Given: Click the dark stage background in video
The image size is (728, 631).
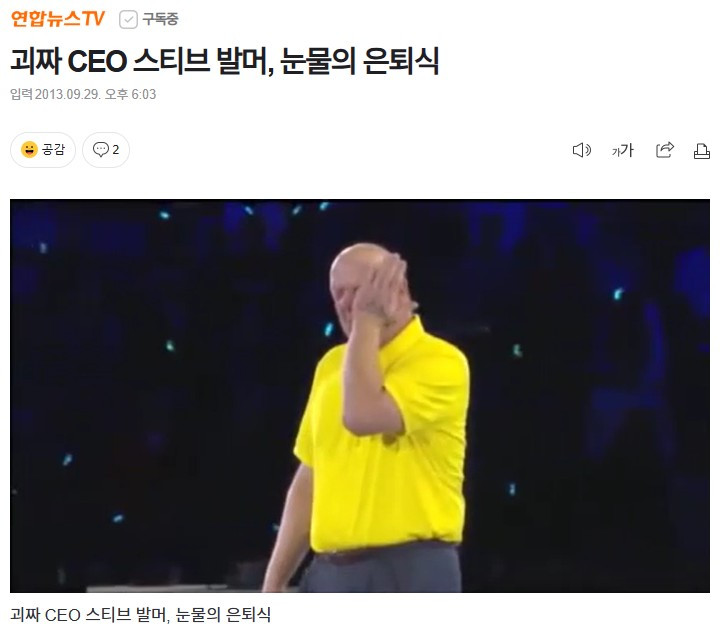Looking at the screenshot, I should pyautogui.click(x=139, y=371).
